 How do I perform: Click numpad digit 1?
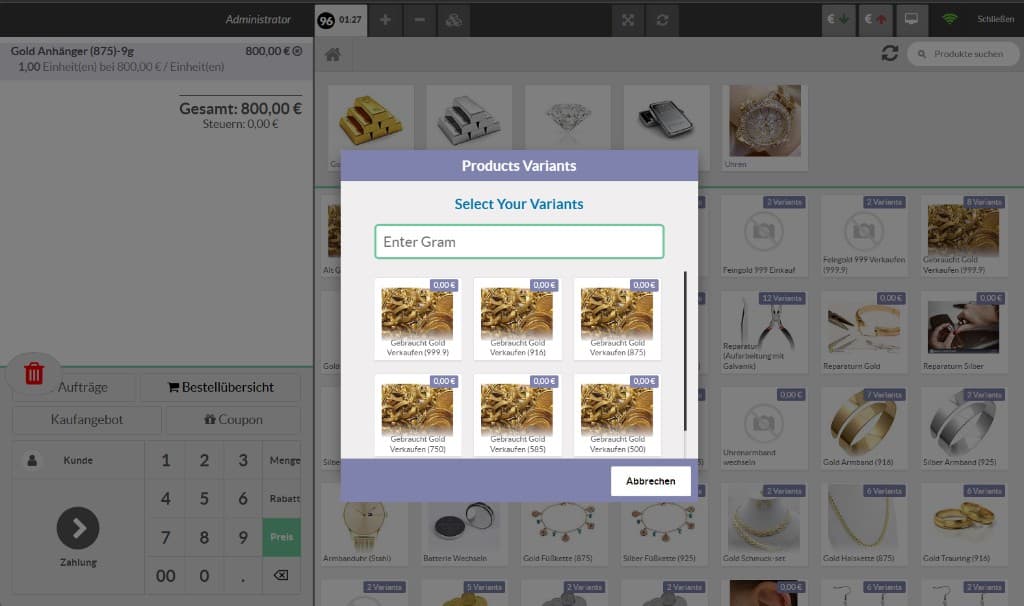click(x=165, y=460)
